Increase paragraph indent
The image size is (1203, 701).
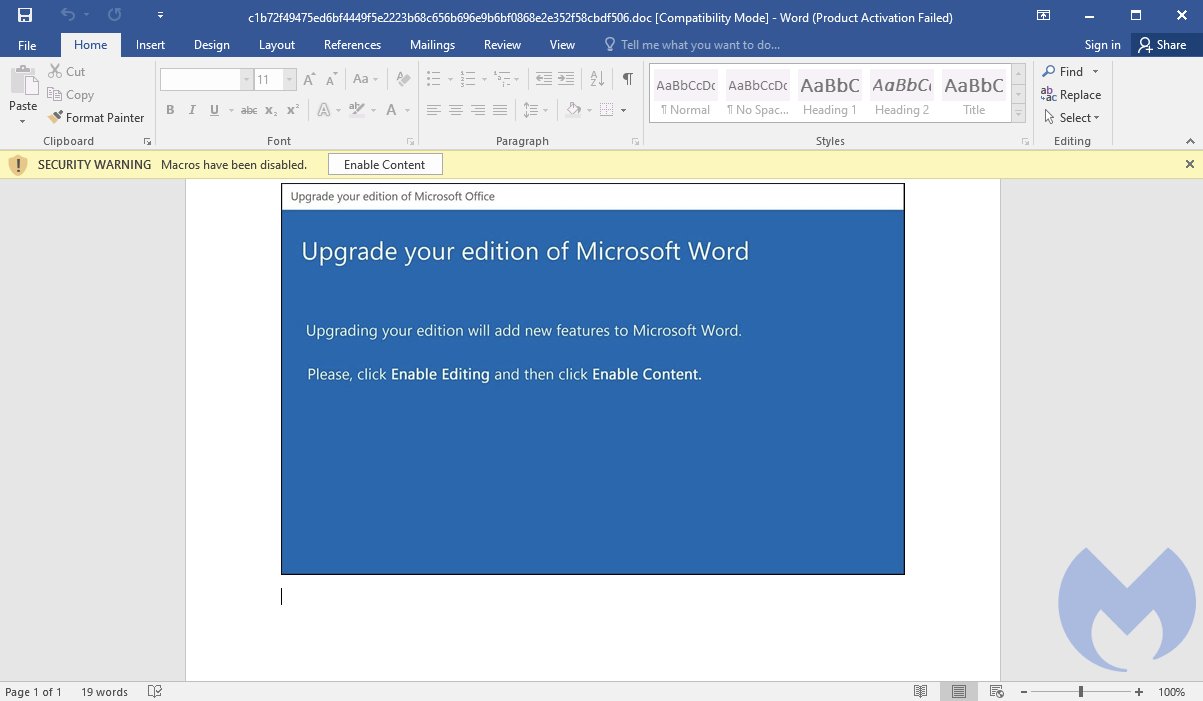pyautogui.click(x=566, y=79)
